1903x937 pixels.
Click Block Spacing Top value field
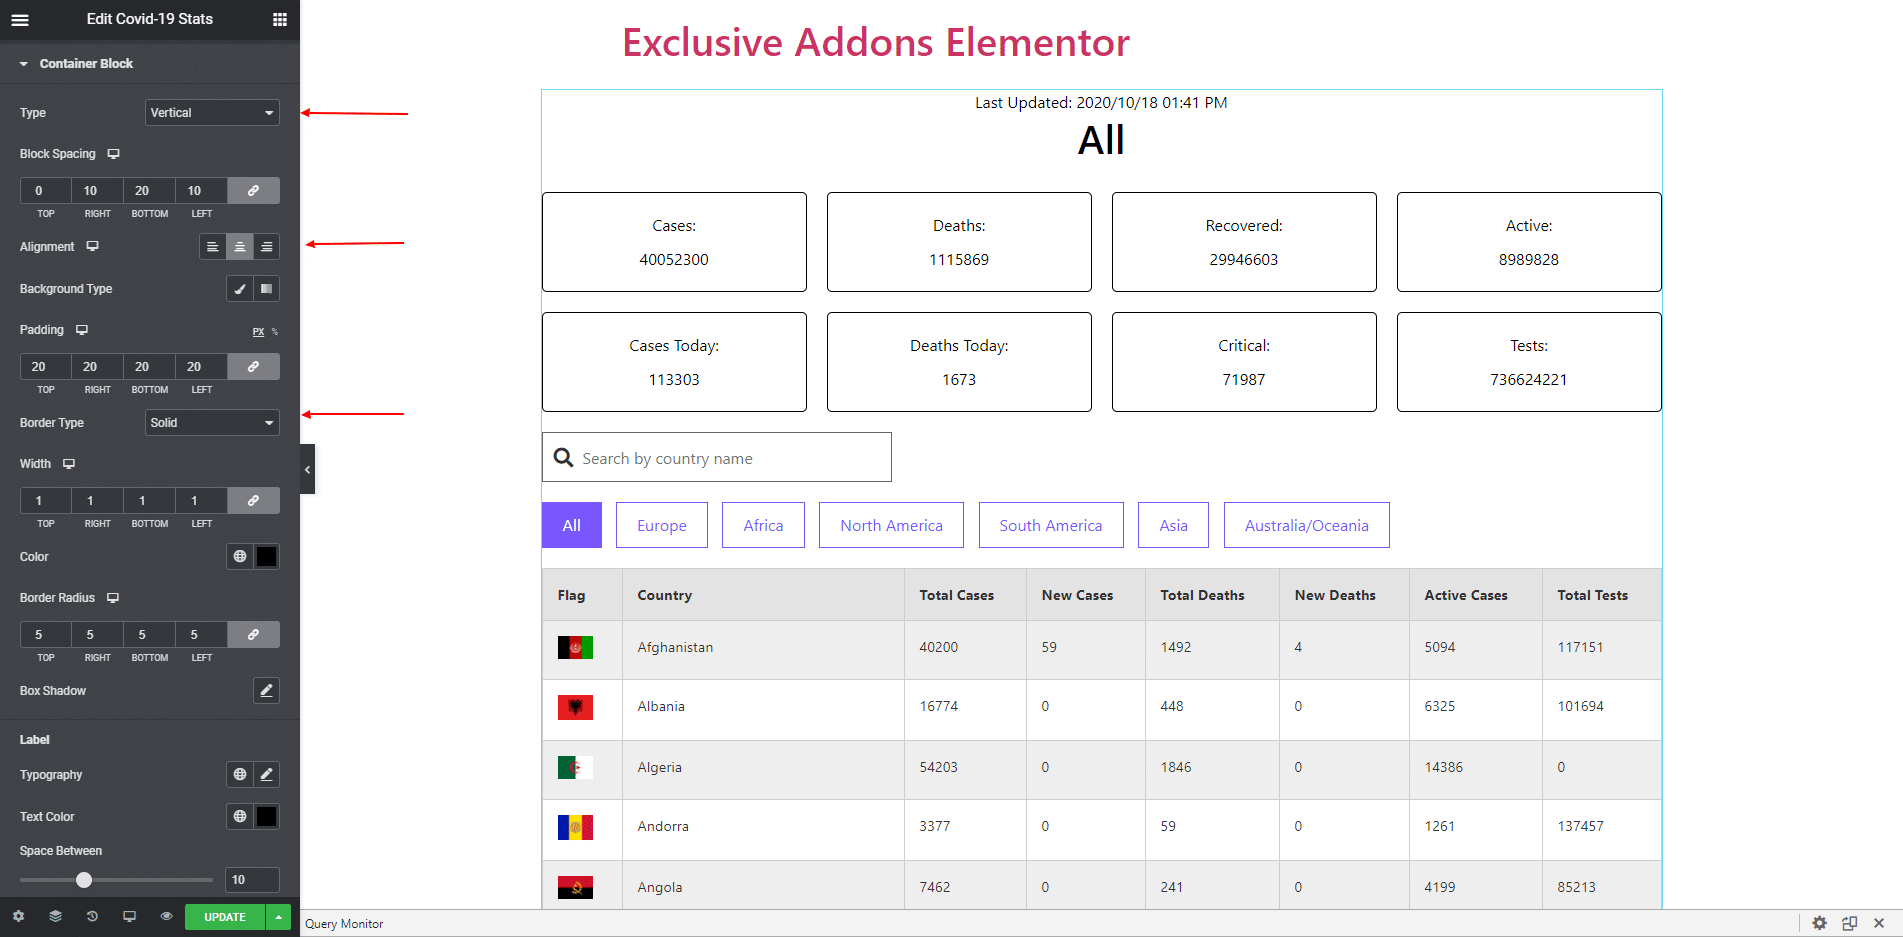coord(46,191)
